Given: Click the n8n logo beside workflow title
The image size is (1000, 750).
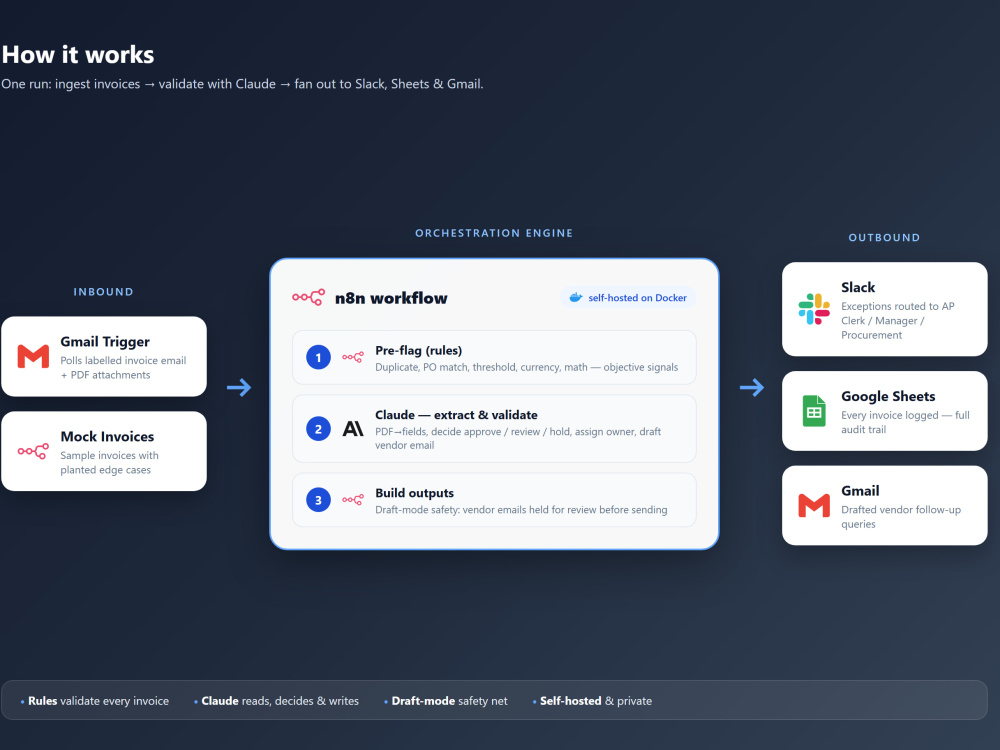Looking at the screenshot, I should (x=309, y=297).
